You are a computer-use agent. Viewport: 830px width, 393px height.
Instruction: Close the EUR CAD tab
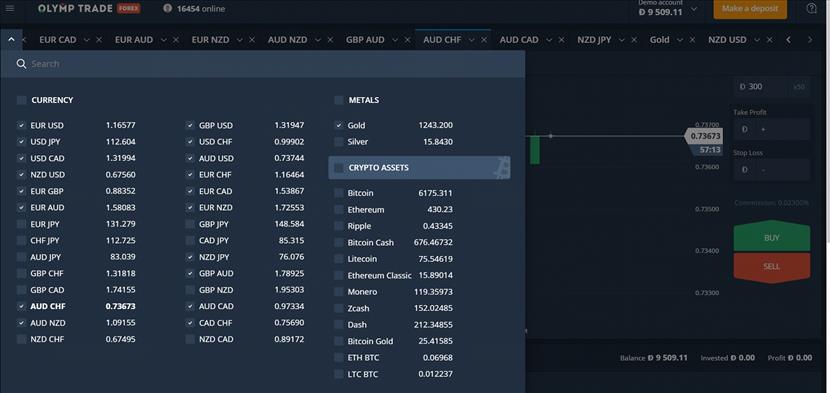point(99,40)
